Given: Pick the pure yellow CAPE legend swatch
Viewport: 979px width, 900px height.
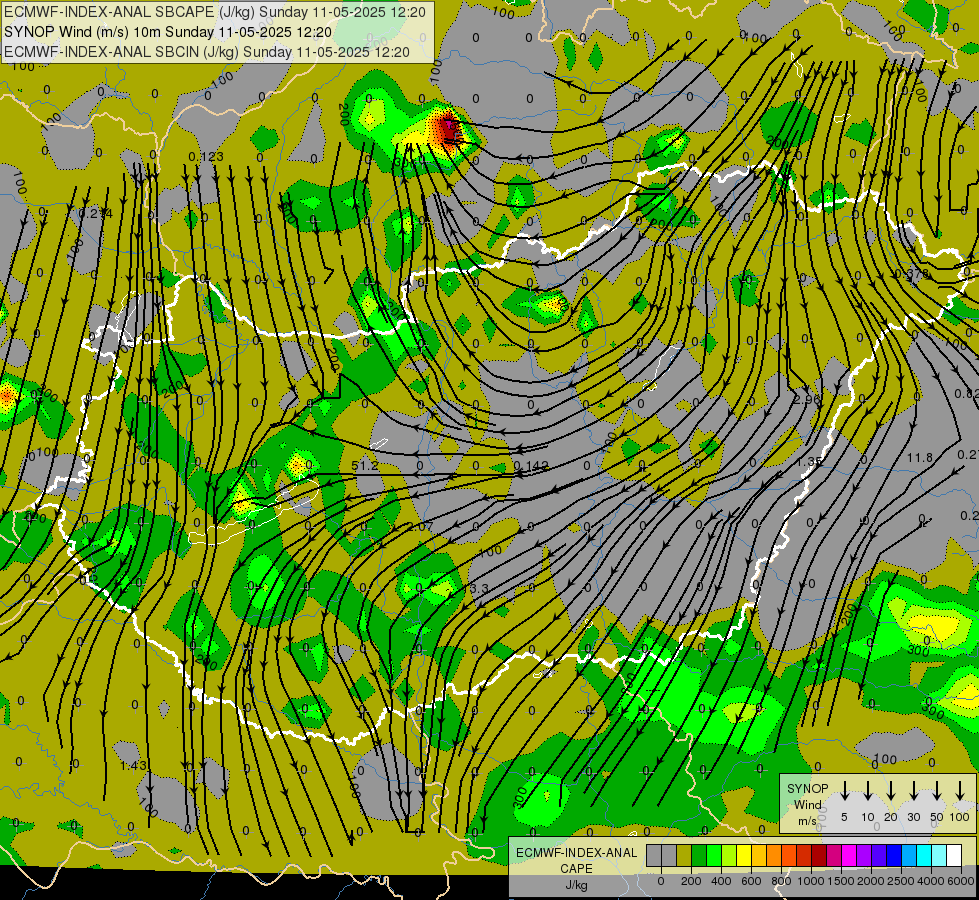Looking at the screenshot, I should [x=744, y=856].
